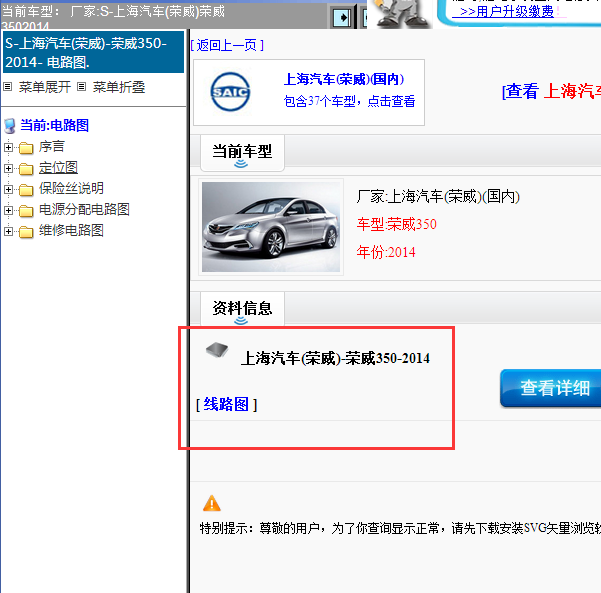
Task: Click 菜单展开 to expand the menu
Action: [45, 87]
